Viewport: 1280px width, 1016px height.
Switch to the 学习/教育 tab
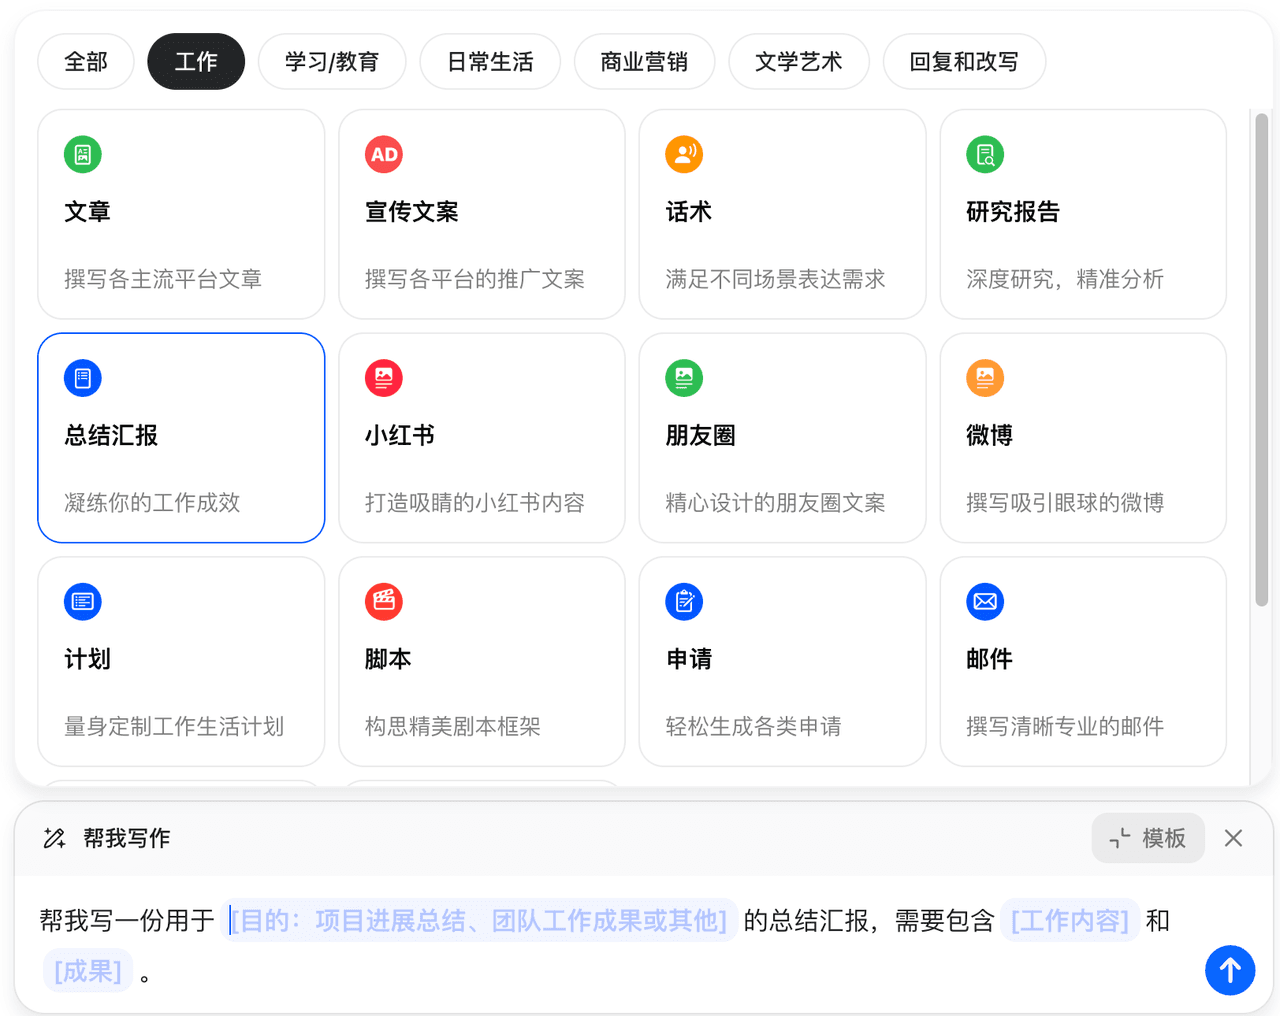[x=332, y=62]
